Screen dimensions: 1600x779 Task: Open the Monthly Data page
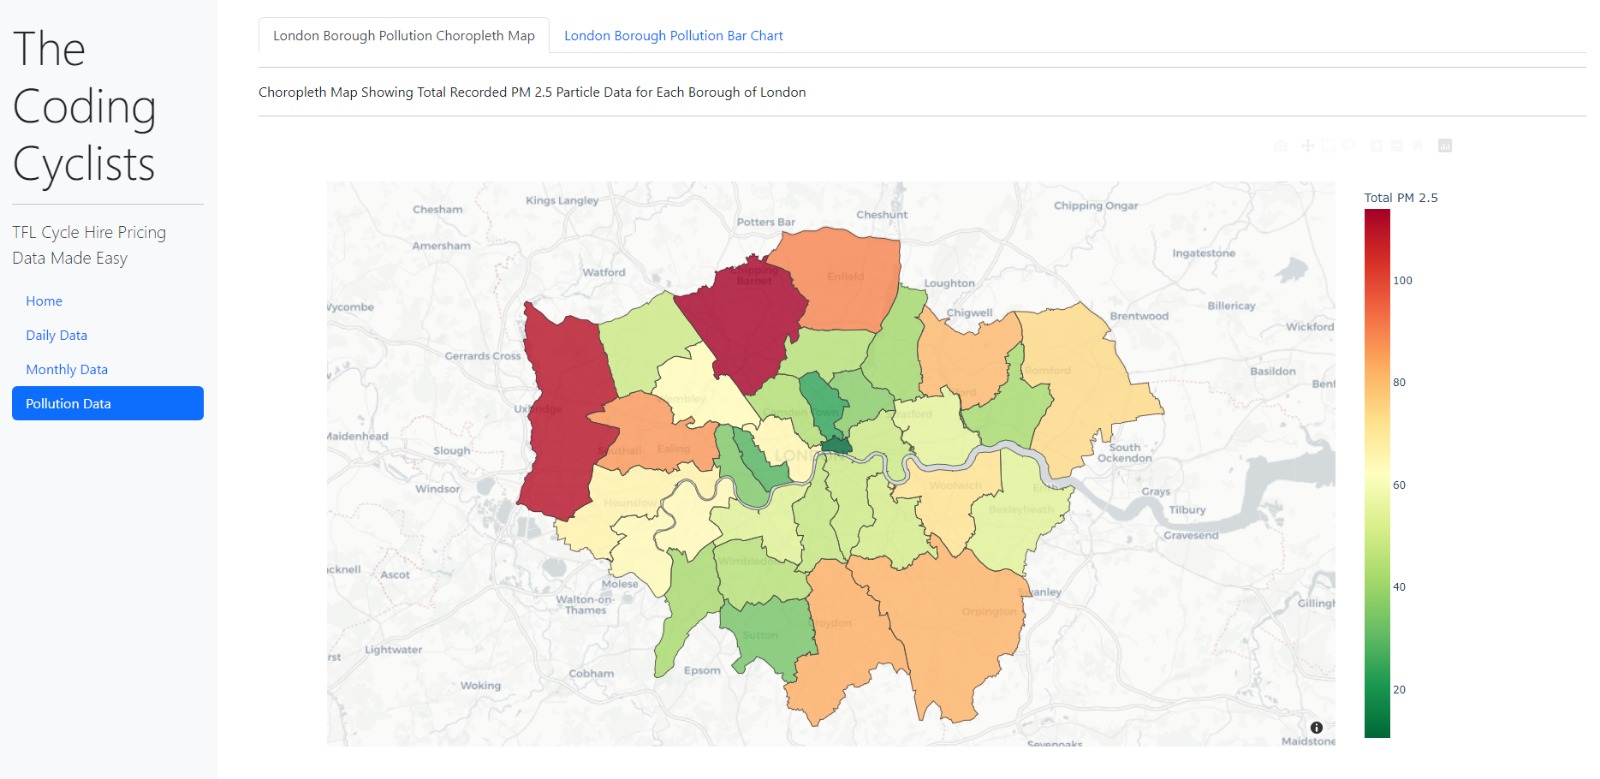(67, 369)
